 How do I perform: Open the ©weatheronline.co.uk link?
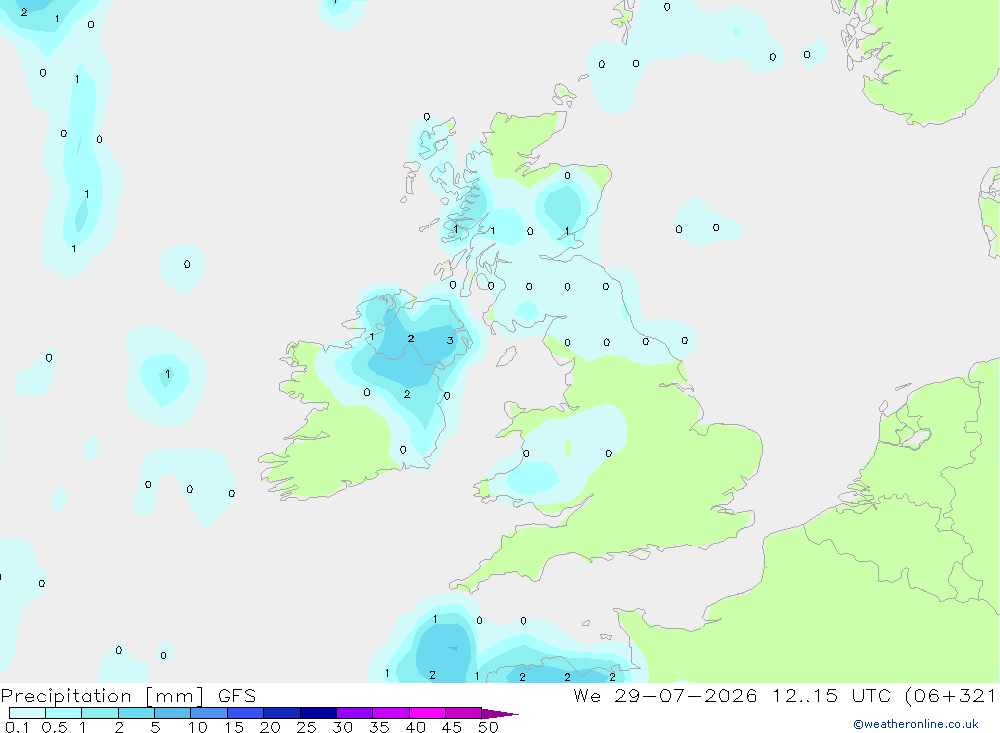click(915, 724)
